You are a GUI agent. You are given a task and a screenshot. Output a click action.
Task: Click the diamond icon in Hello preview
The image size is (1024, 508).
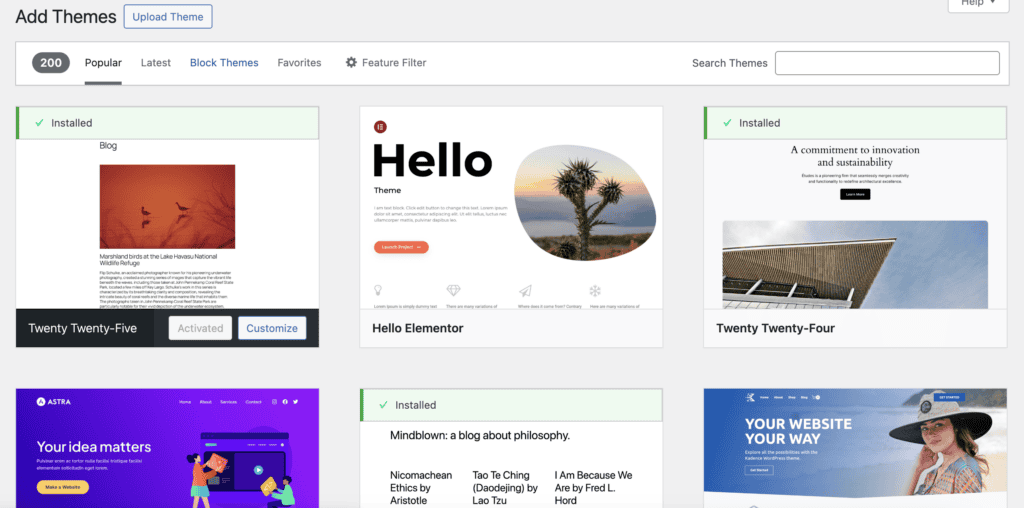(453, 291)
